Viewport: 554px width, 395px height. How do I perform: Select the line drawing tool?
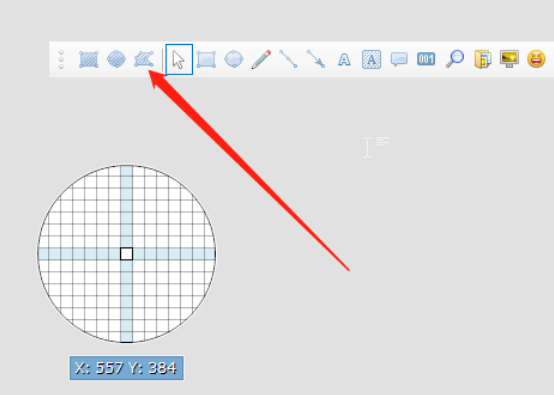[288, 59]
